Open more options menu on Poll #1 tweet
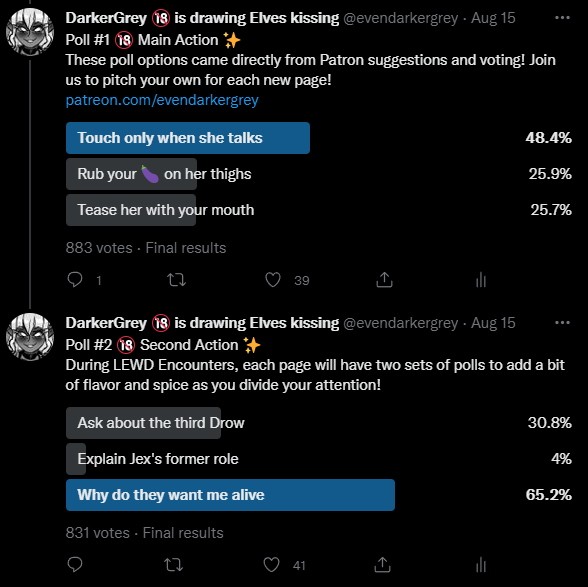Screen dimensions: 588x587 point(562,18)
